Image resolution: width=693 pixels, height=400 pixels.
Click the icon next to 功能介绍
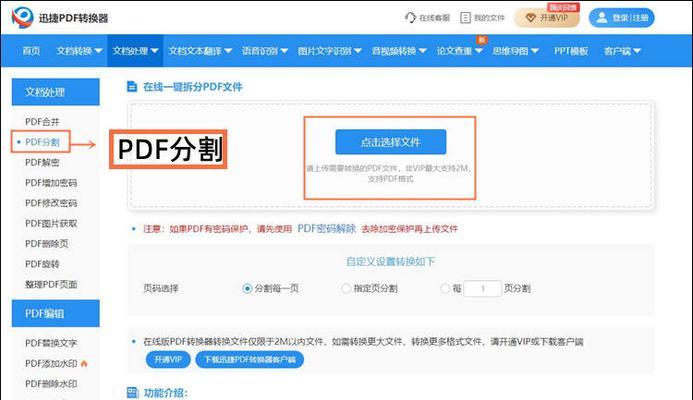(133, 392)
